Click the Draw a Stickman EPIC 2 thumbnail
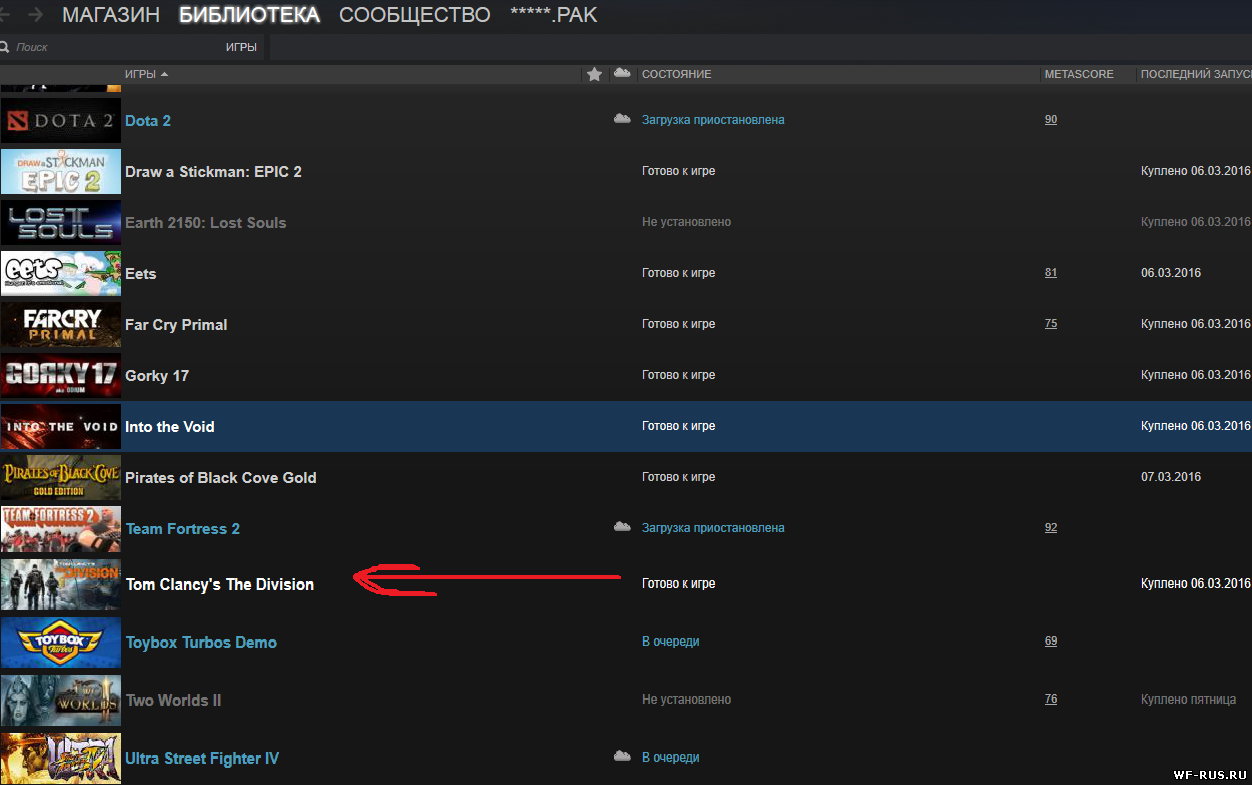Screen dimensions: 1252x785 [x=61, y=171]
